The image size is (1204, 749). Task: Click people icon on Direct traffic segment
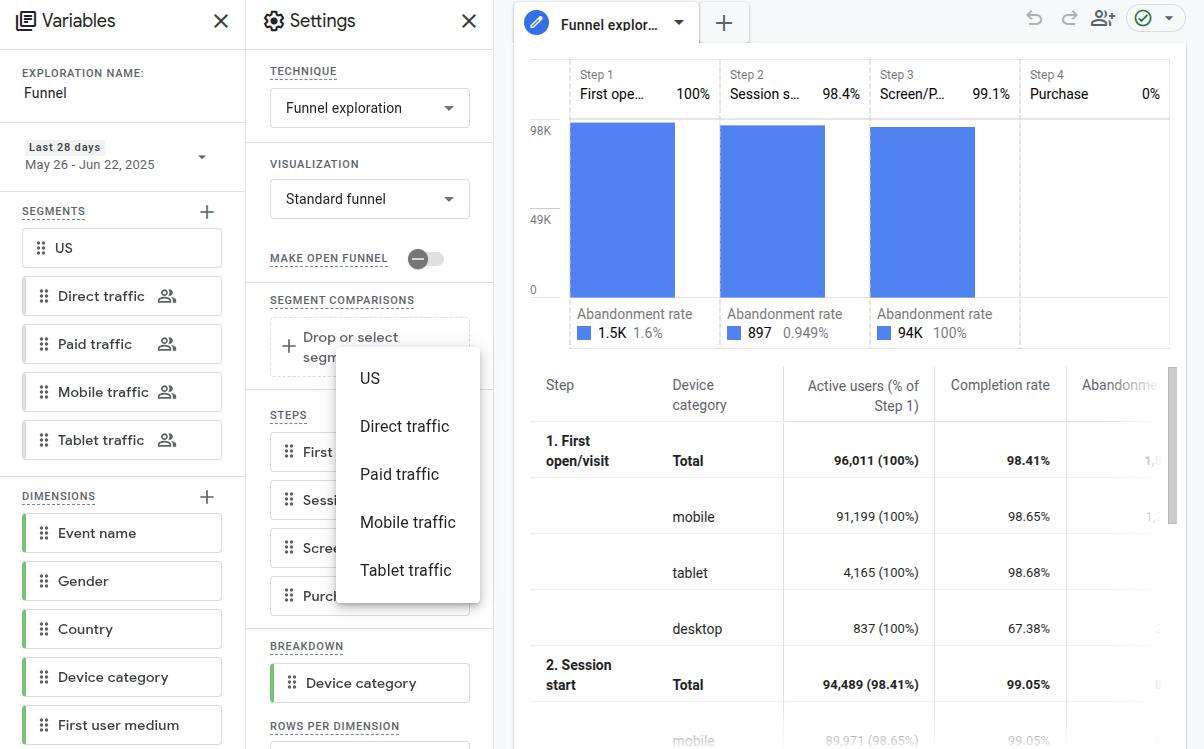[x=167, y=296]
